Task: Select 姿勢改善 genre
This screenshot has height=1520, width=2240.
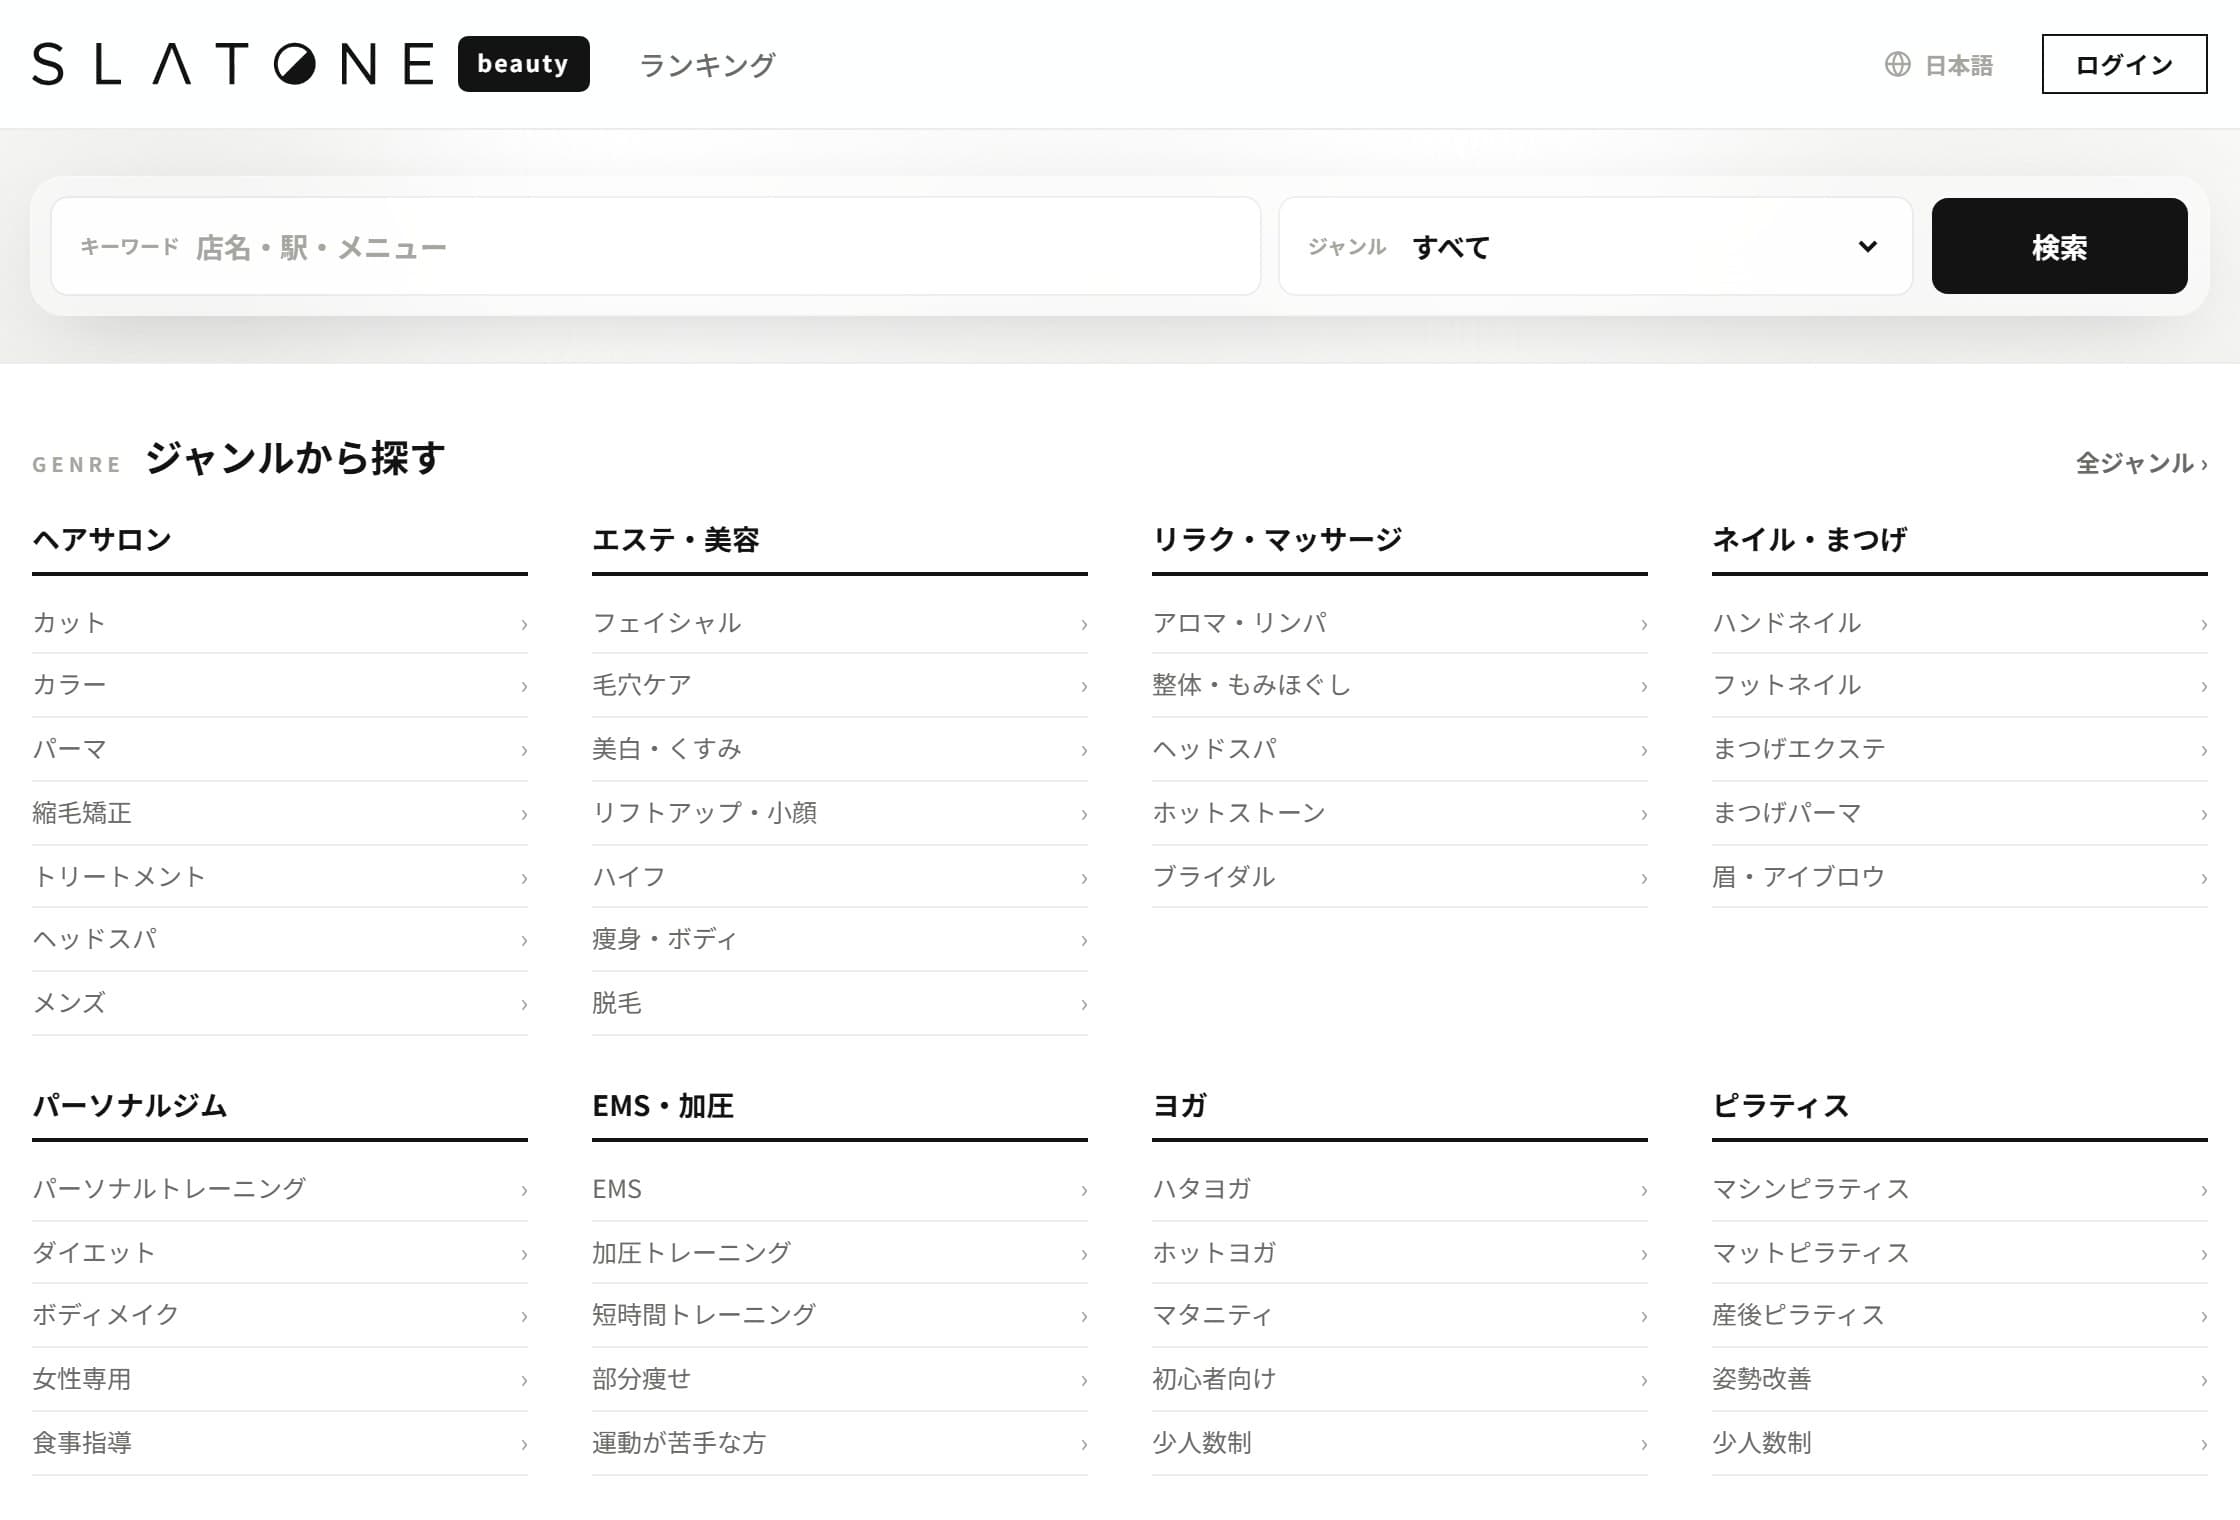Action: coord(1960,1379)
